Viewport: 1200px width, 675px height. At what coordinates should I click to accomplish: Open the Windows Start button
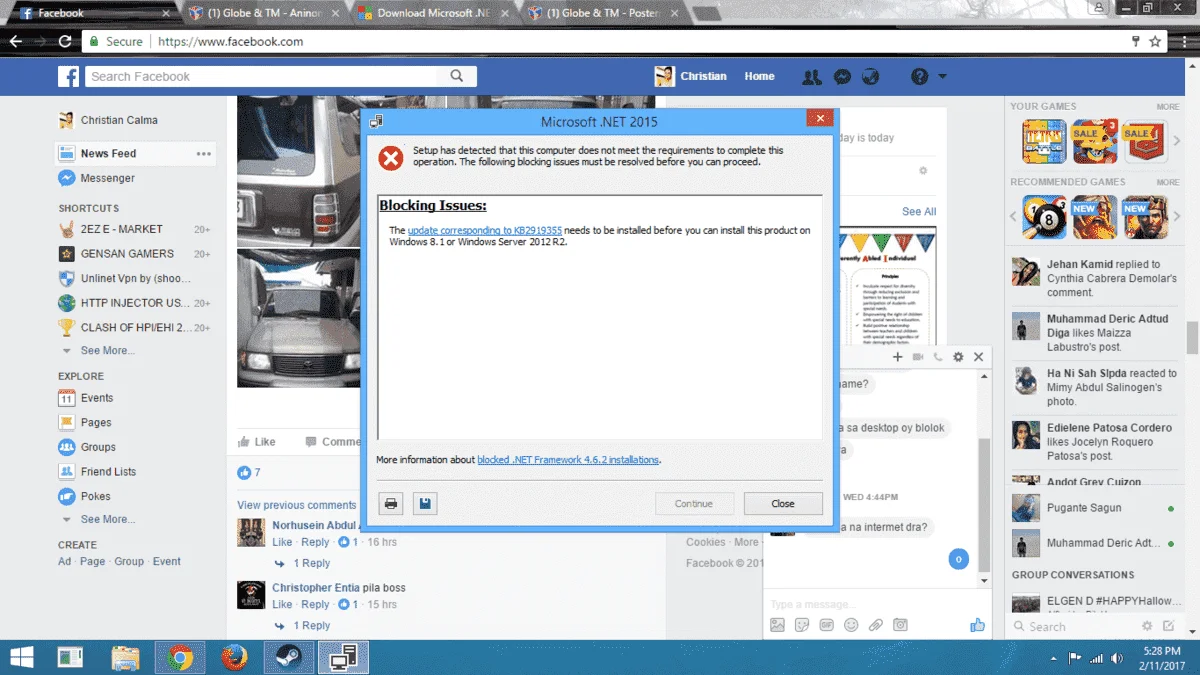(x=21, y=658)
